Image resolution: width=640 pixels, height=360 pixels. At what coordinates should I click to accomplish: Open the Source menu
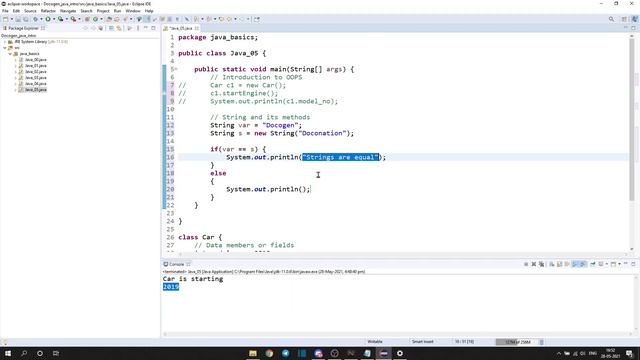(30, 11)
